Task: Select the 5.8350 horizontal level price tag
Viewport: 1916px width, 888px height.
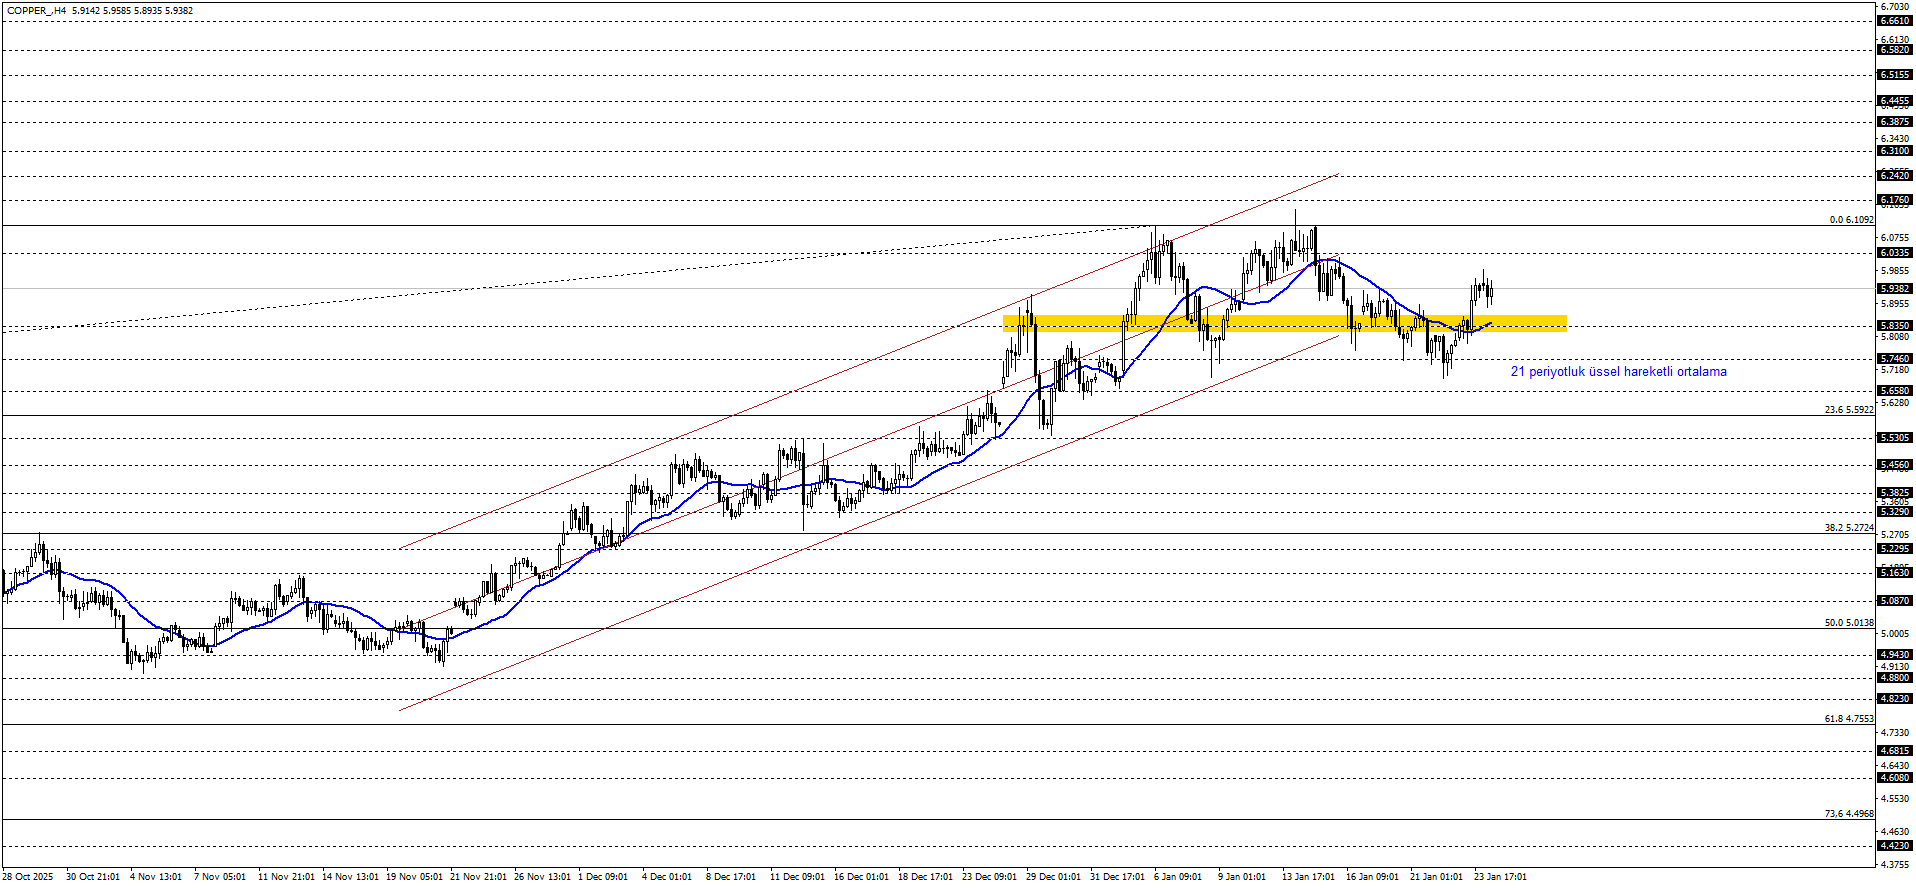Action: [x=1895, y=326]
